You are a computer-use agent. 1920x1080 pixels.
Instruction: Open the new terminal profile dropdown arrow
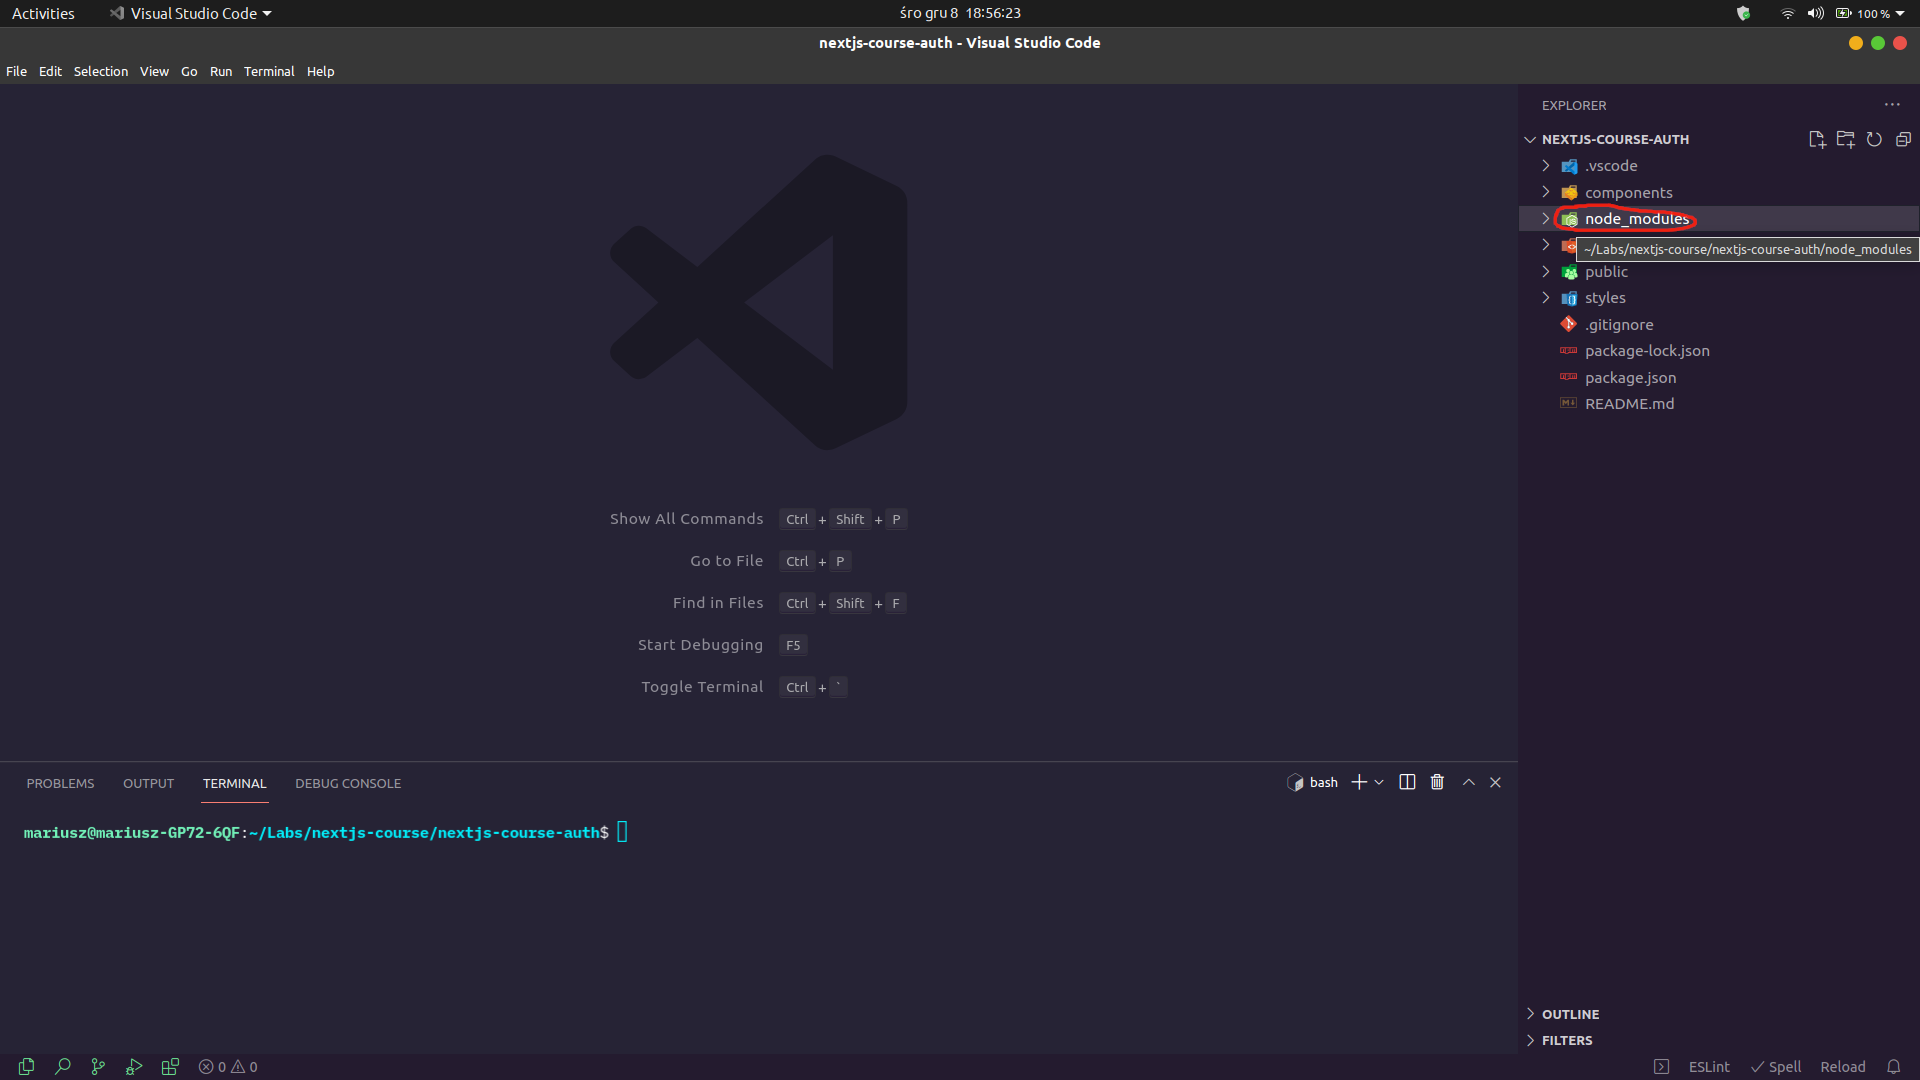[x=1379, y=782]
